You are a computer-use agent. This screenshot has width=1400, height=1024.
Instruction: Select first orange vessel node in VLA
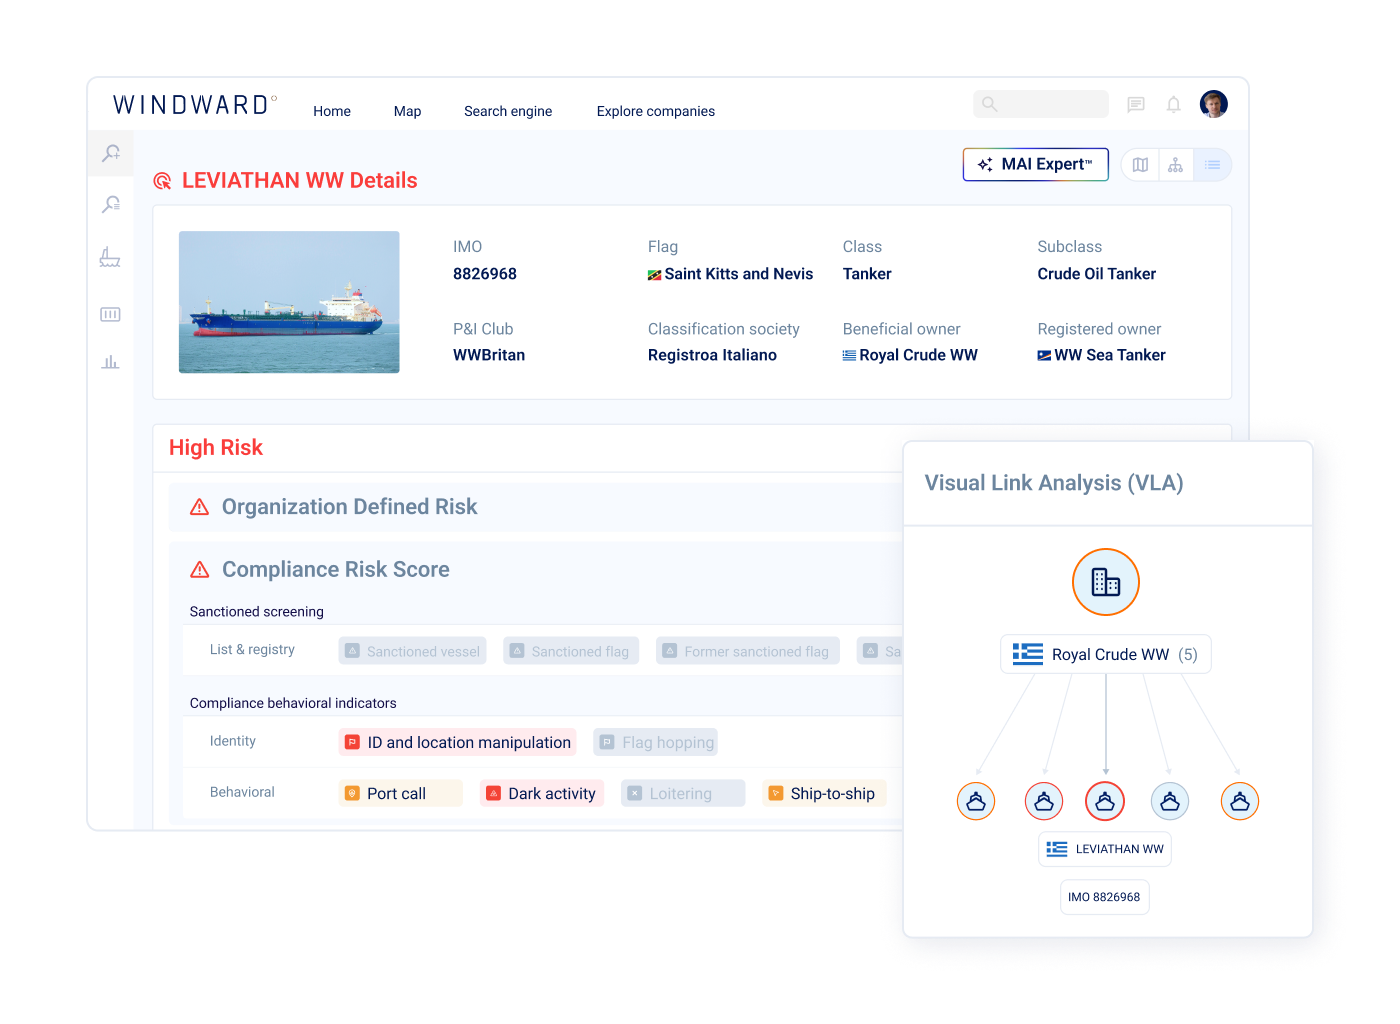[x=976, y=801]
